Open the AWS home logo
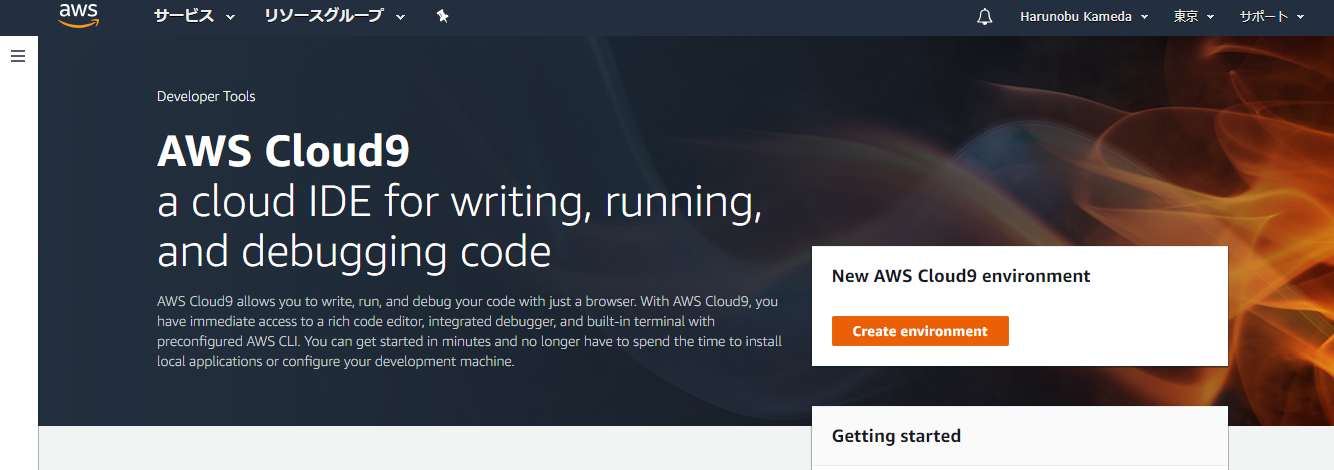Screen dimensions: 1334x470 78,15
